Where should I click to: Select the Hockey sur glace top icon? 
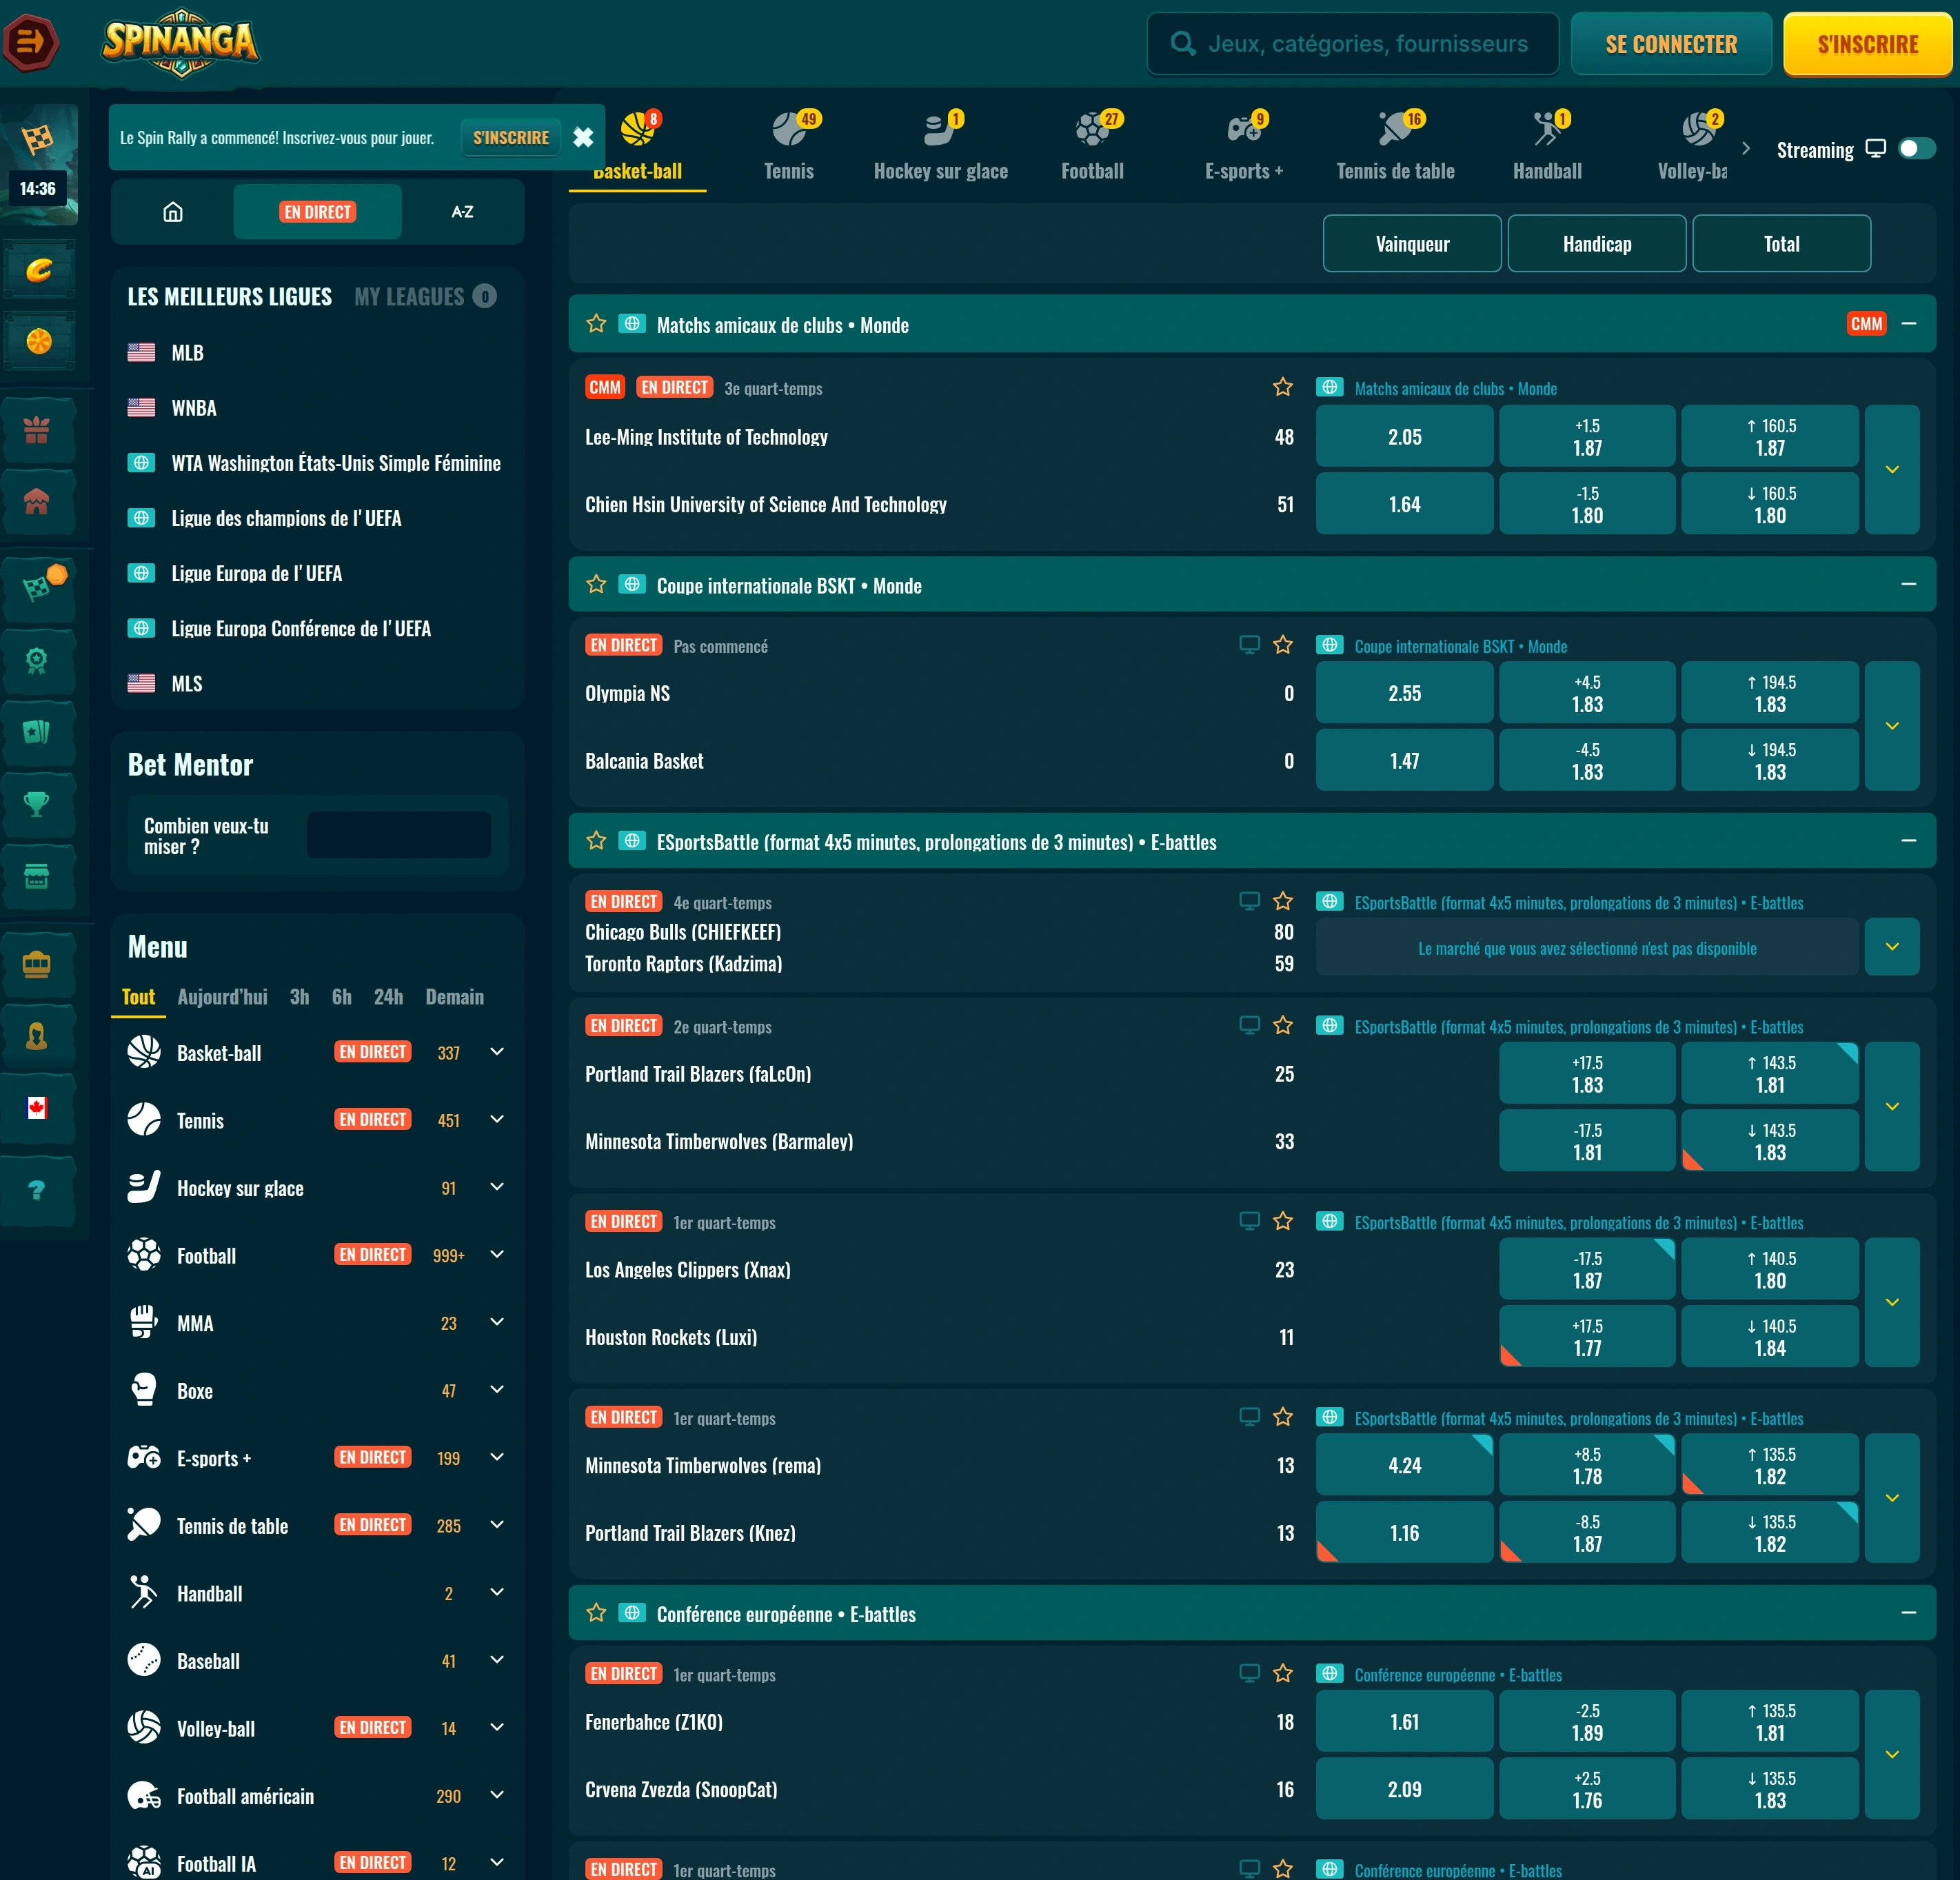point(941,146)
